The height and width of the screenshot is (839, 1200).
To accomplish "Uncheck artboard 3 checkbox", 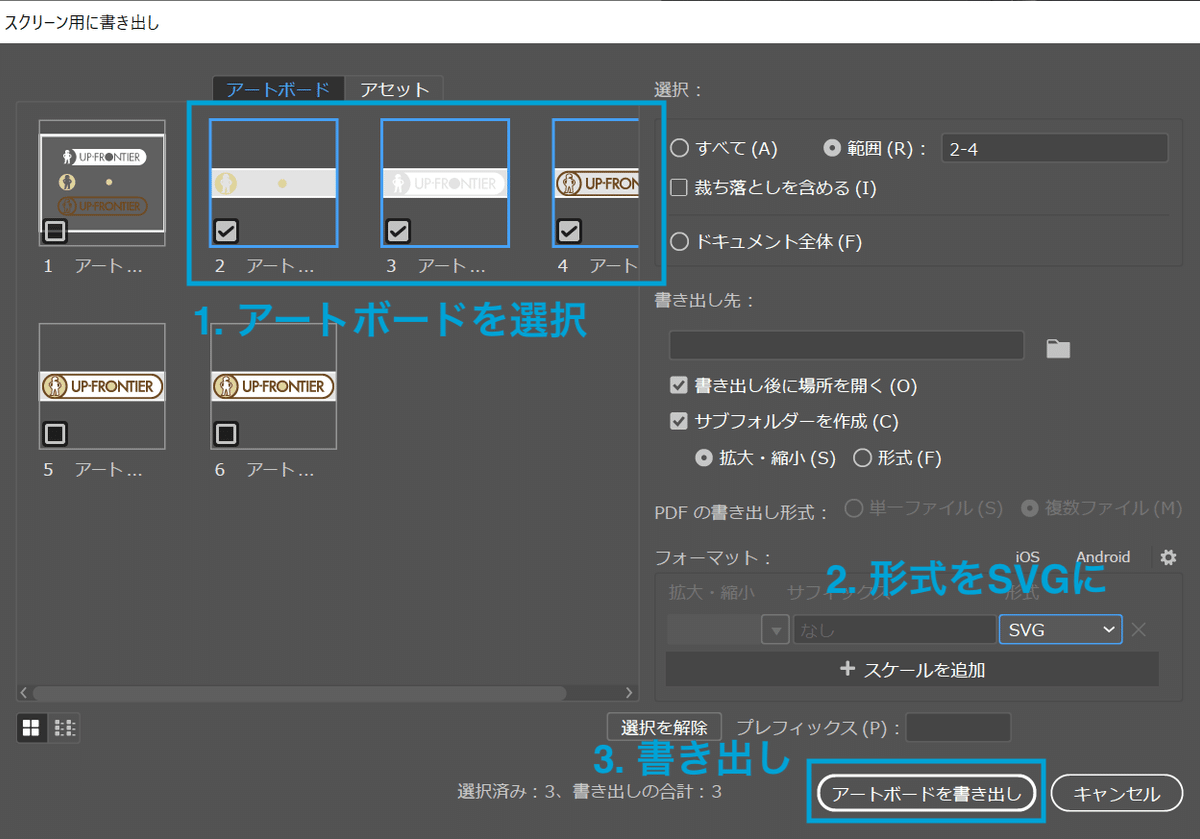I will [398, 232].
